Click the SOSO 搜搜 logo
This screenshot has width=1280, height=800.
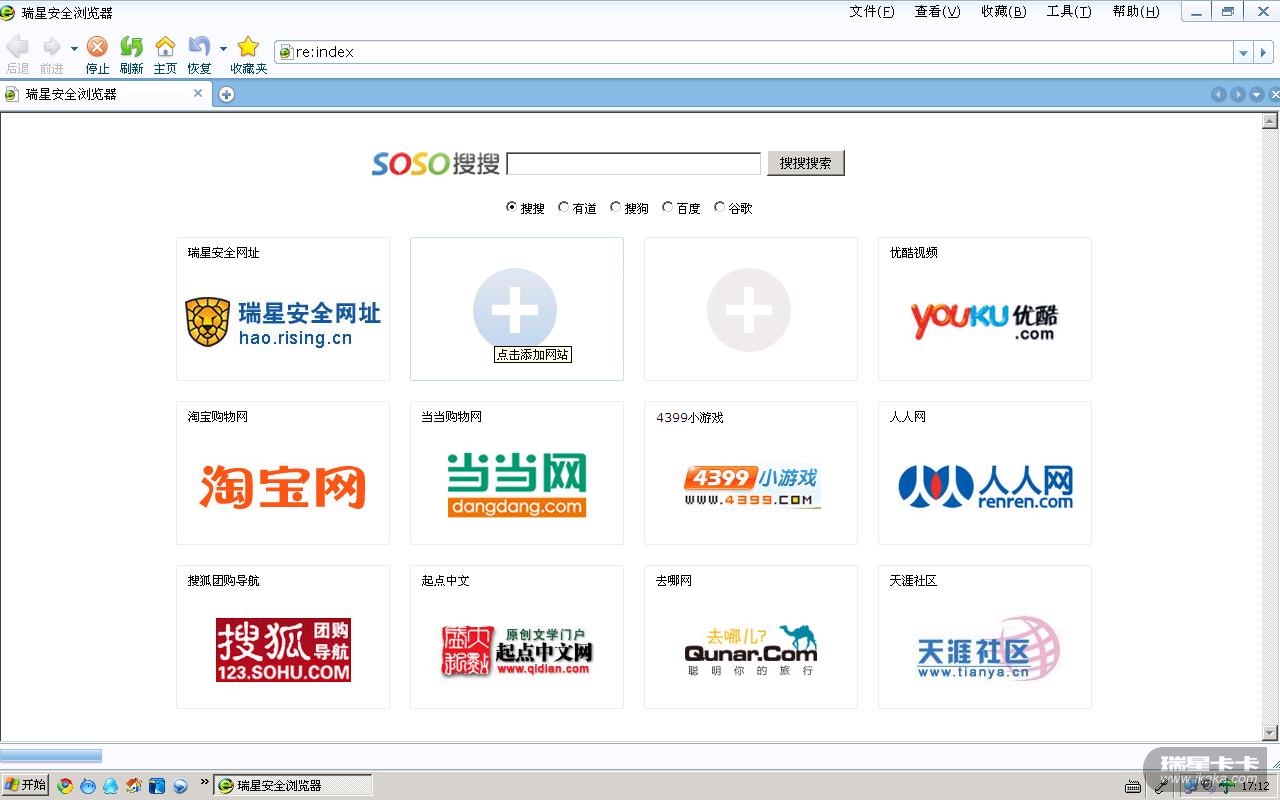tap(436, 163)
